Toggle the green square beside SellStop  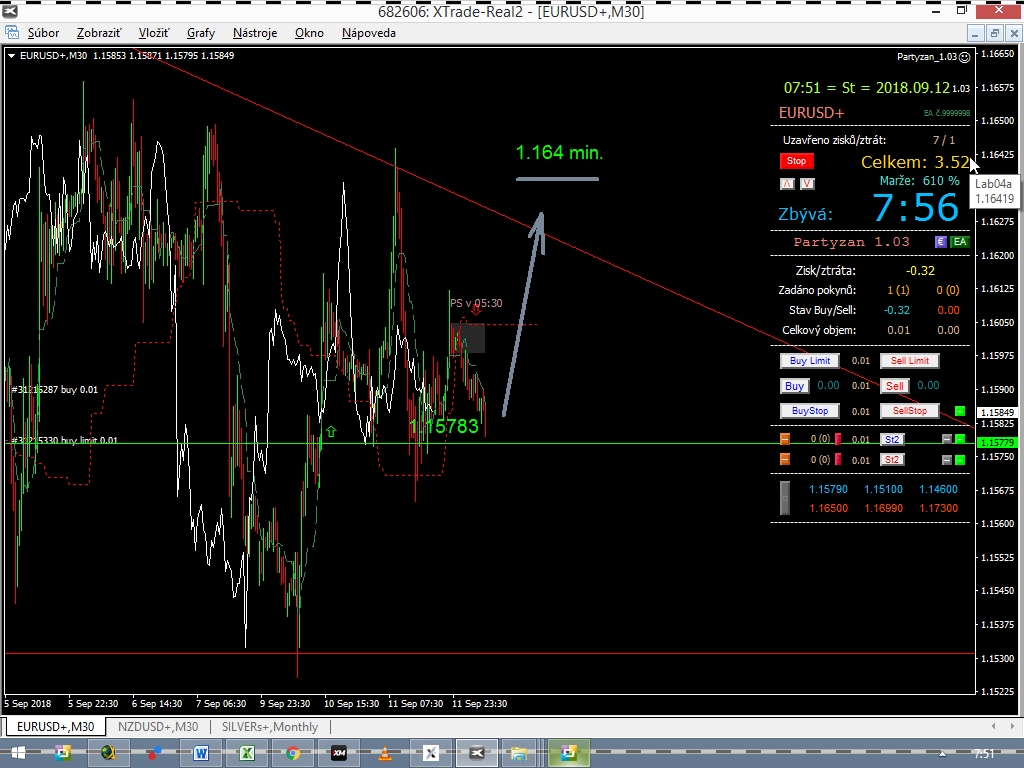(x=959, y=411)
